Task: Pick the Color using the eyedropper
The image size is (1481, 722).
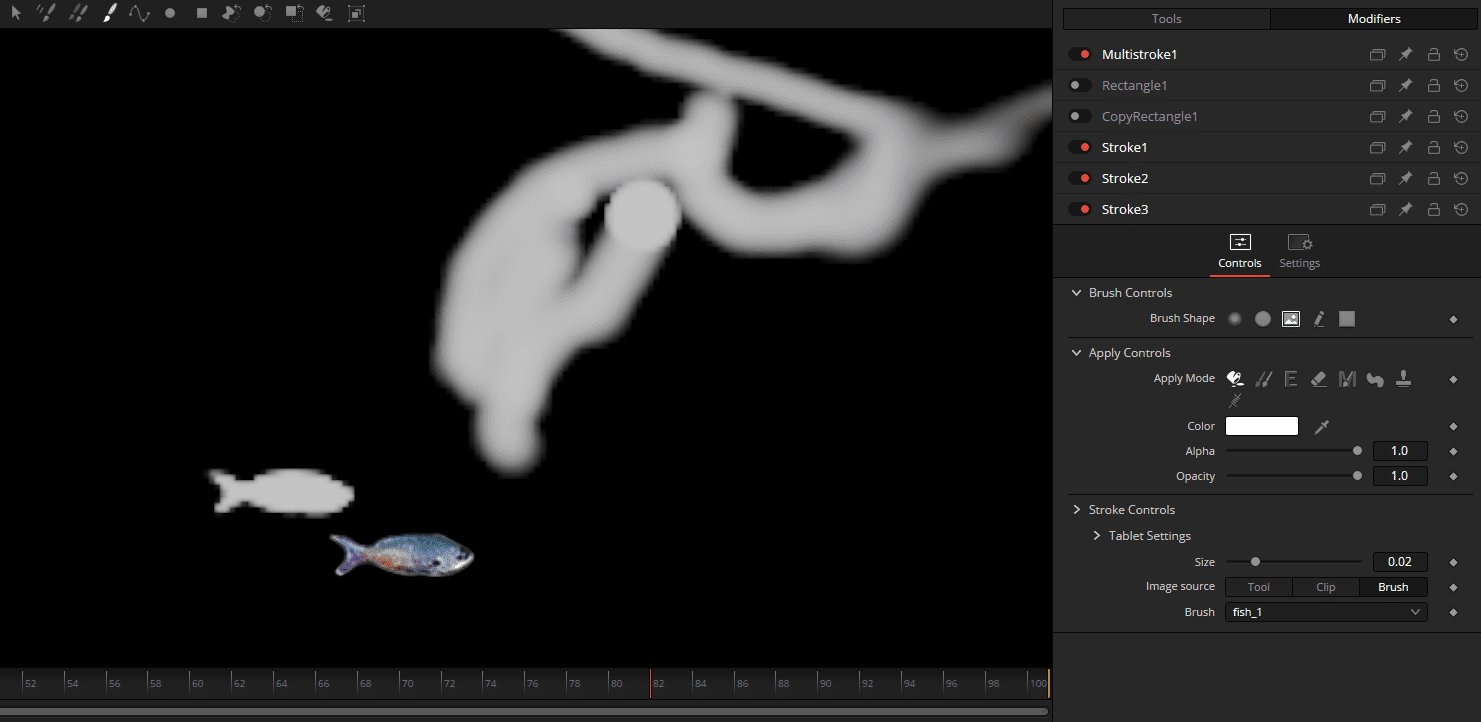Action: (x=1321, y=426)
